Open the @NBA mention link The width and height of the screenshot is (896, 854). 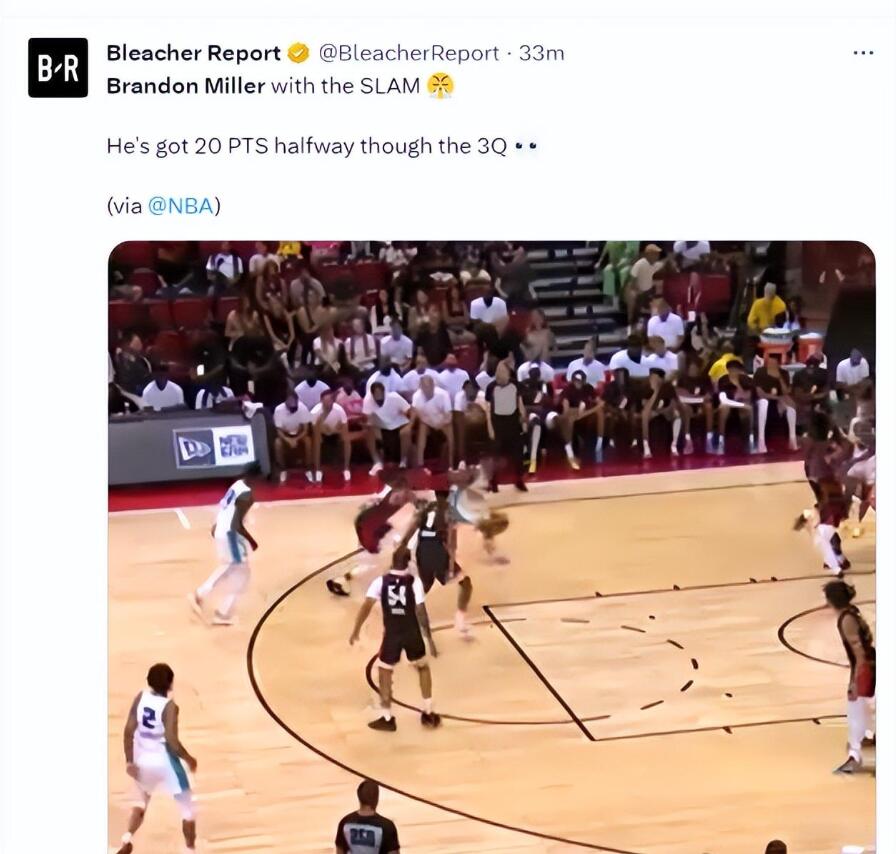click(x=181, y=206)
